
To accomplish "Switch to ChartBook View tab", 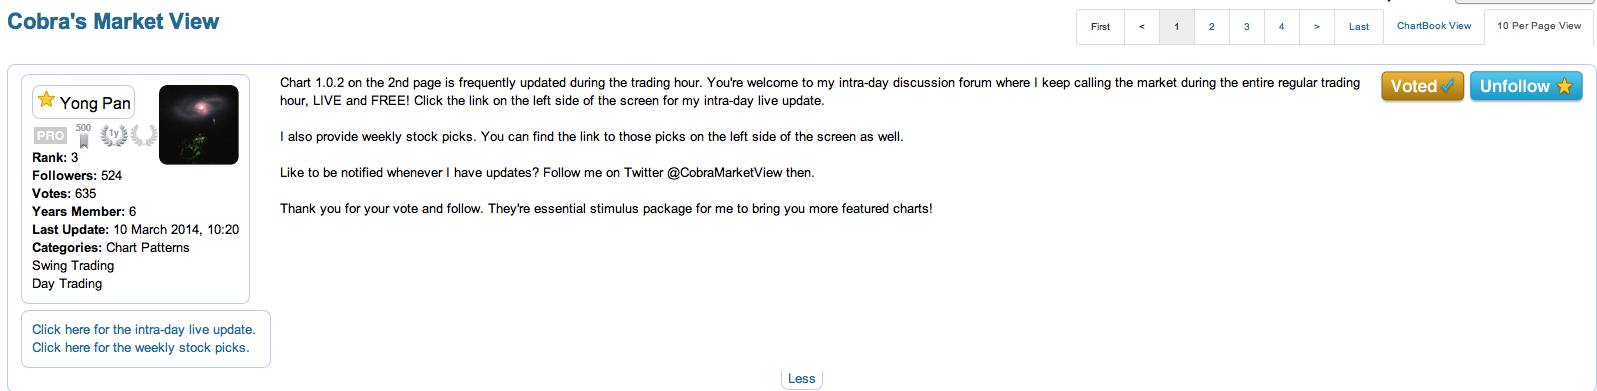I will (1434, 26).
